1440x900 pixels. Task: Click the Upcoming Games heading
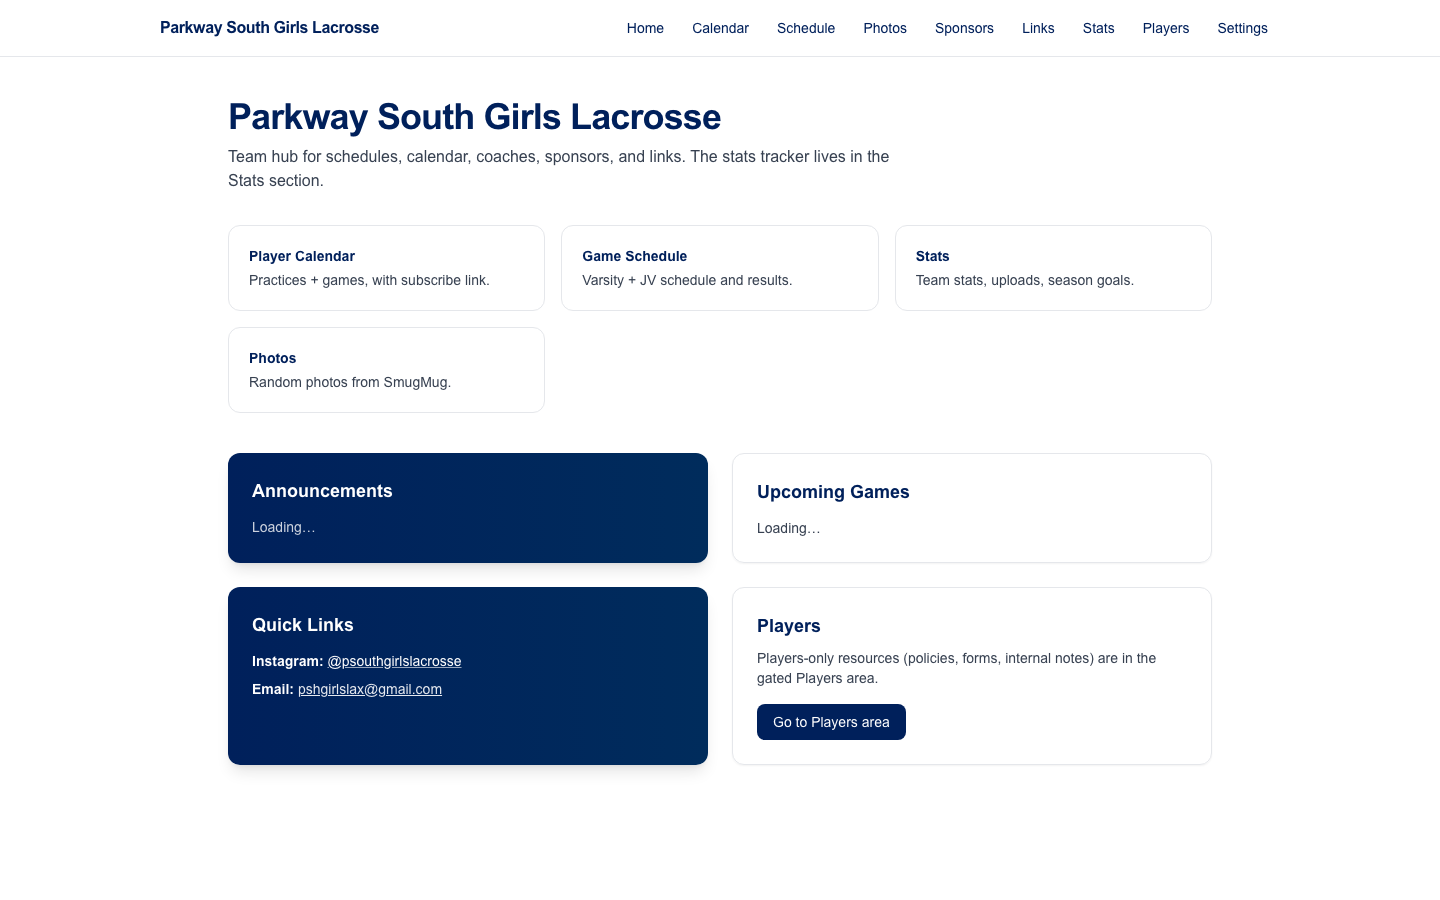(833, 492)
